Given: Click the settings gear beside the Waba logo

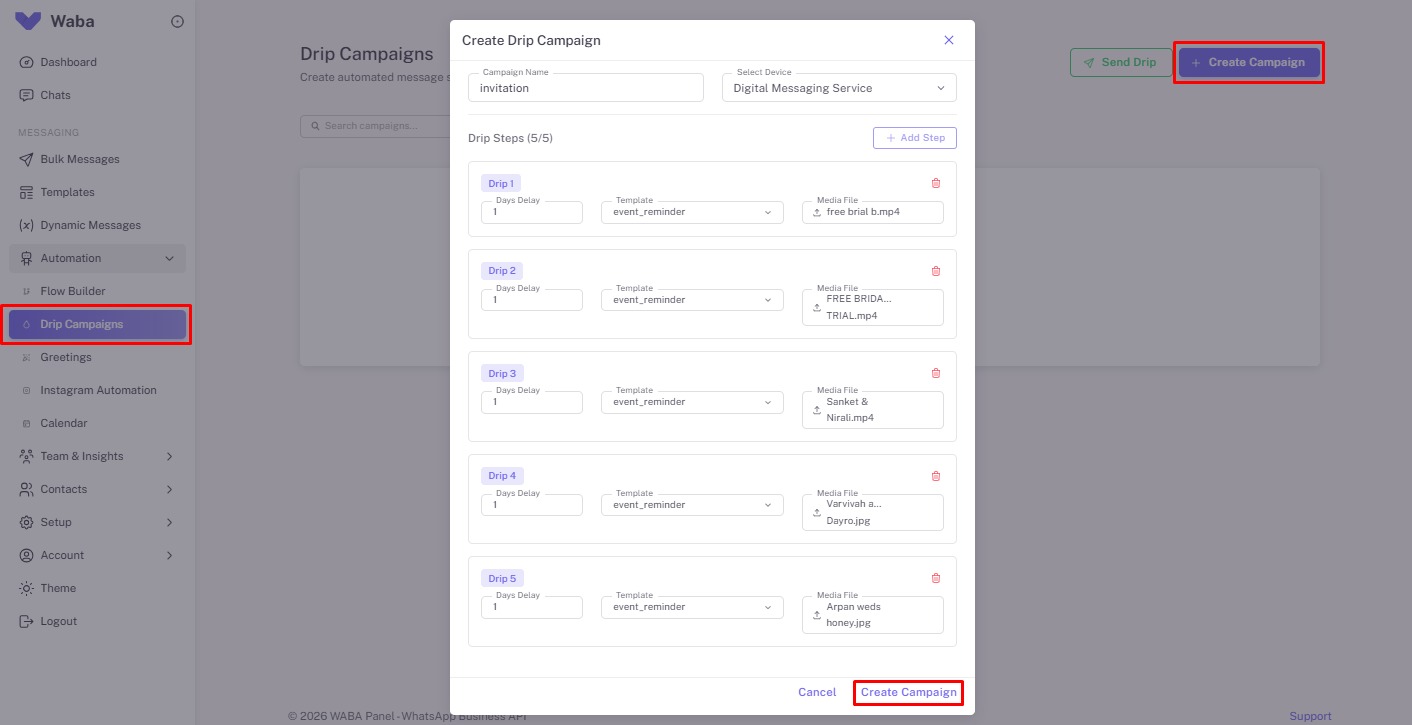Looking at the screenshot, I should (177, 20).
